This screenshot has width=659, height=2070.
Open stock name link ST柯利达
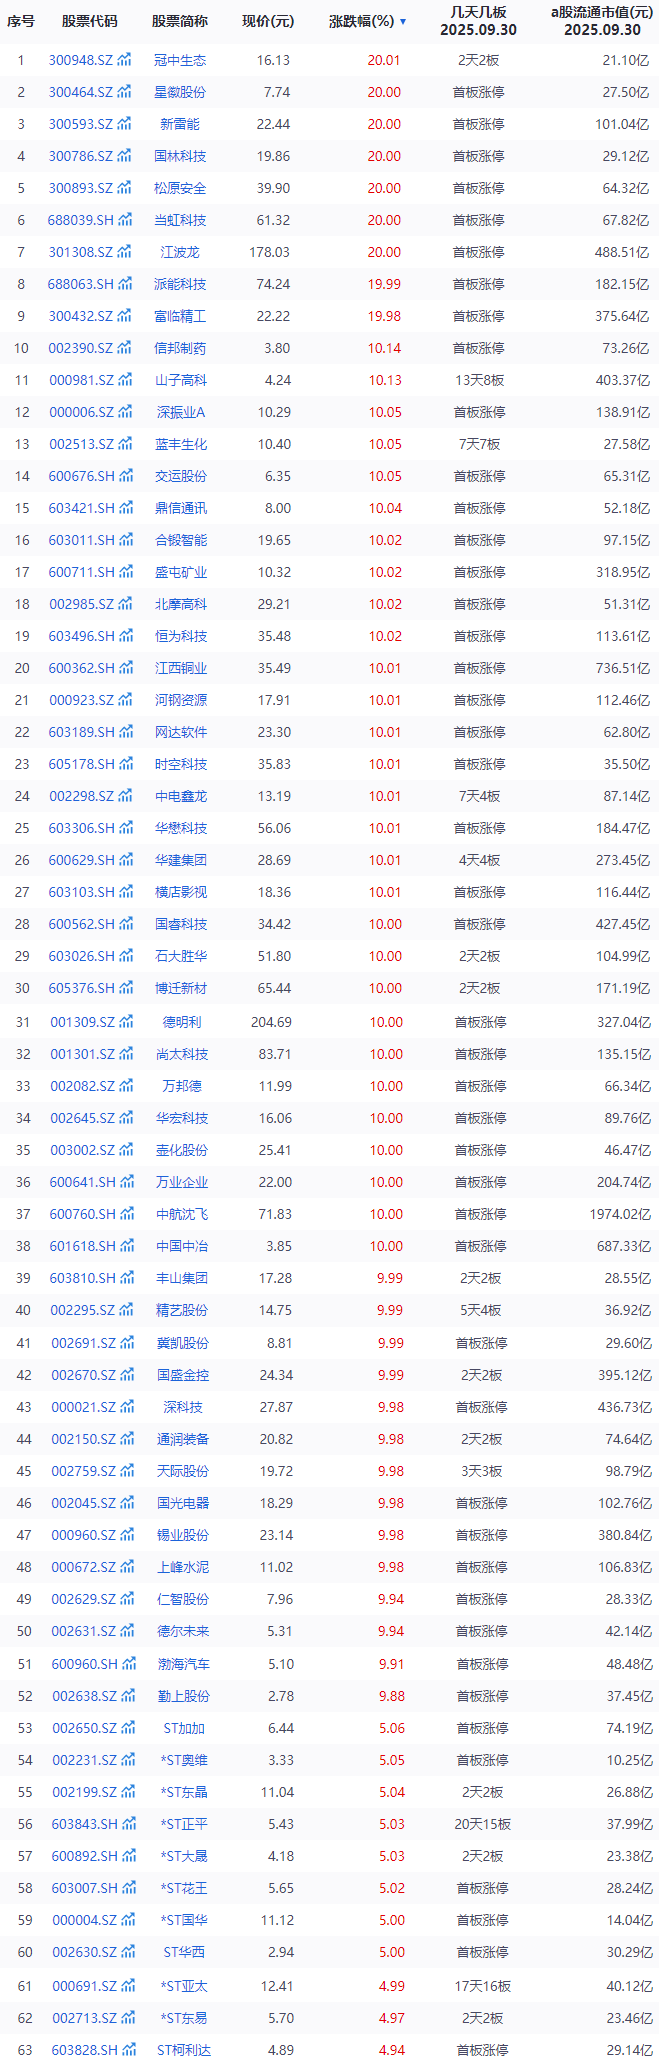coord(184,2050)
